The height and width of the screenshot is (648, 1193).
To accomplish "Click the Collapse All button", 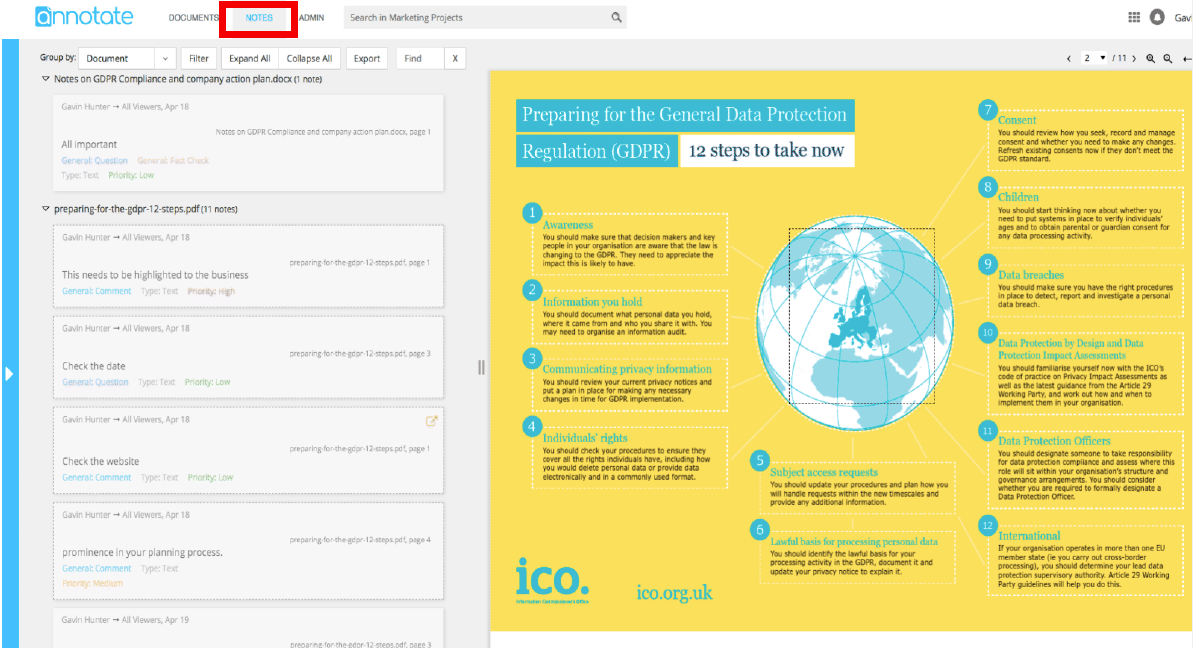I will (x=309, y=59).
